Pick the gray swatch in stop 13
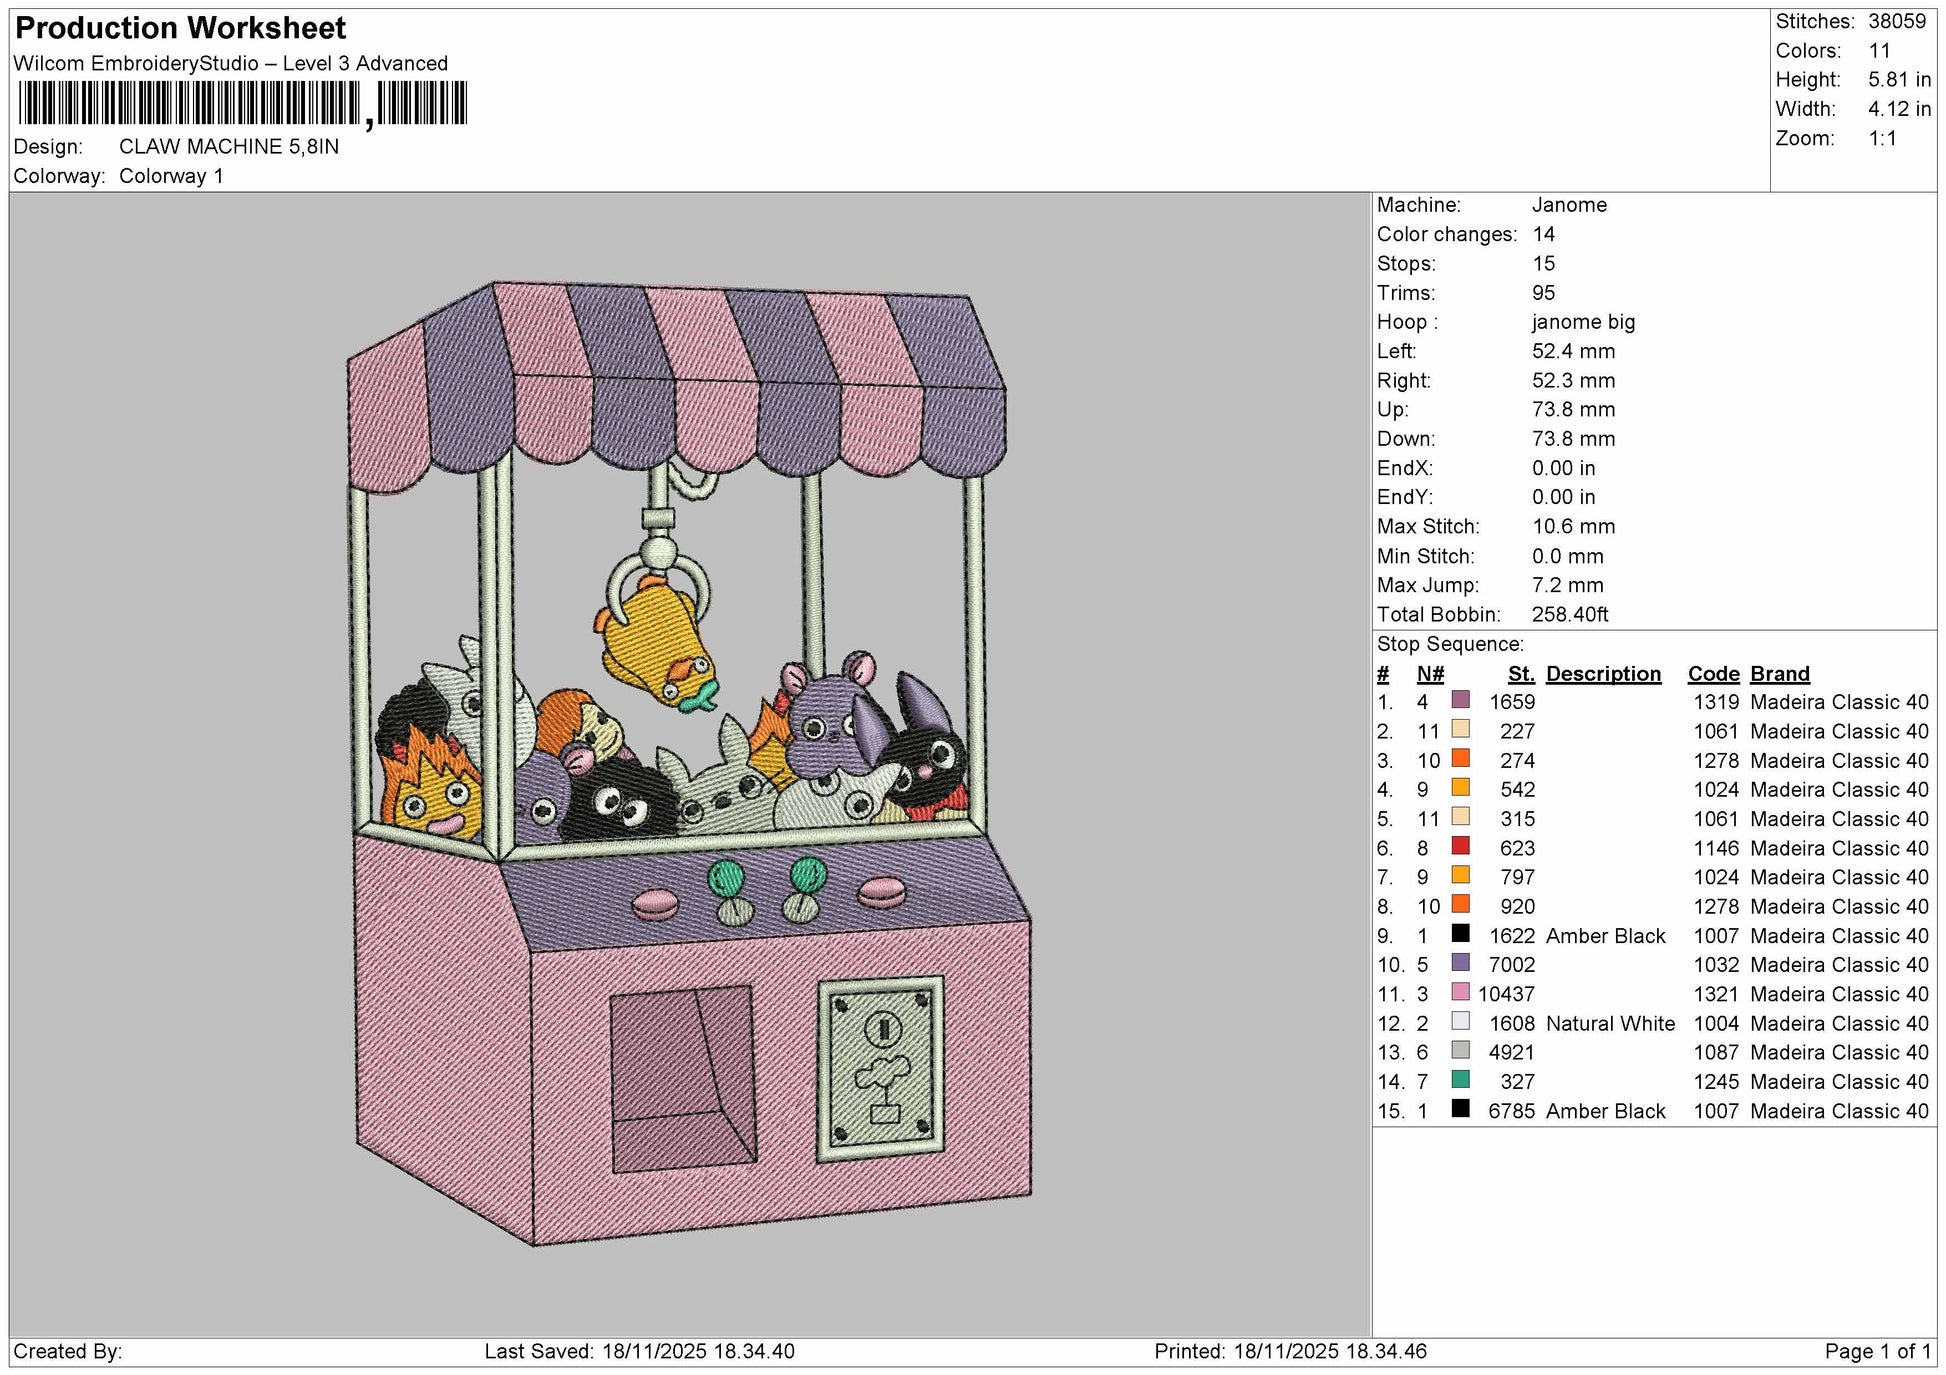Image resolution: width=1946 pixels, height=1375 pixels. pos(1460,1050)
